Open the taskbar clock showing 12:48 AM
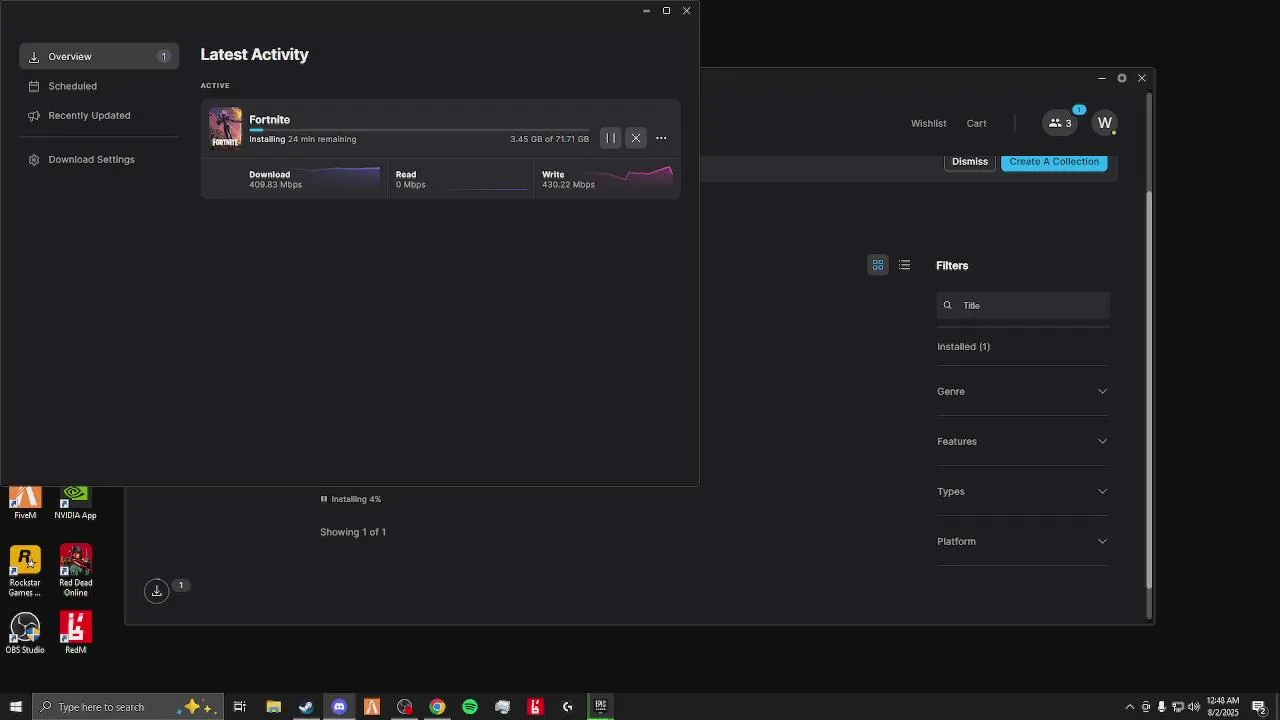The height and width of the screenshot is (720, 1280). tap(1223, 707)
